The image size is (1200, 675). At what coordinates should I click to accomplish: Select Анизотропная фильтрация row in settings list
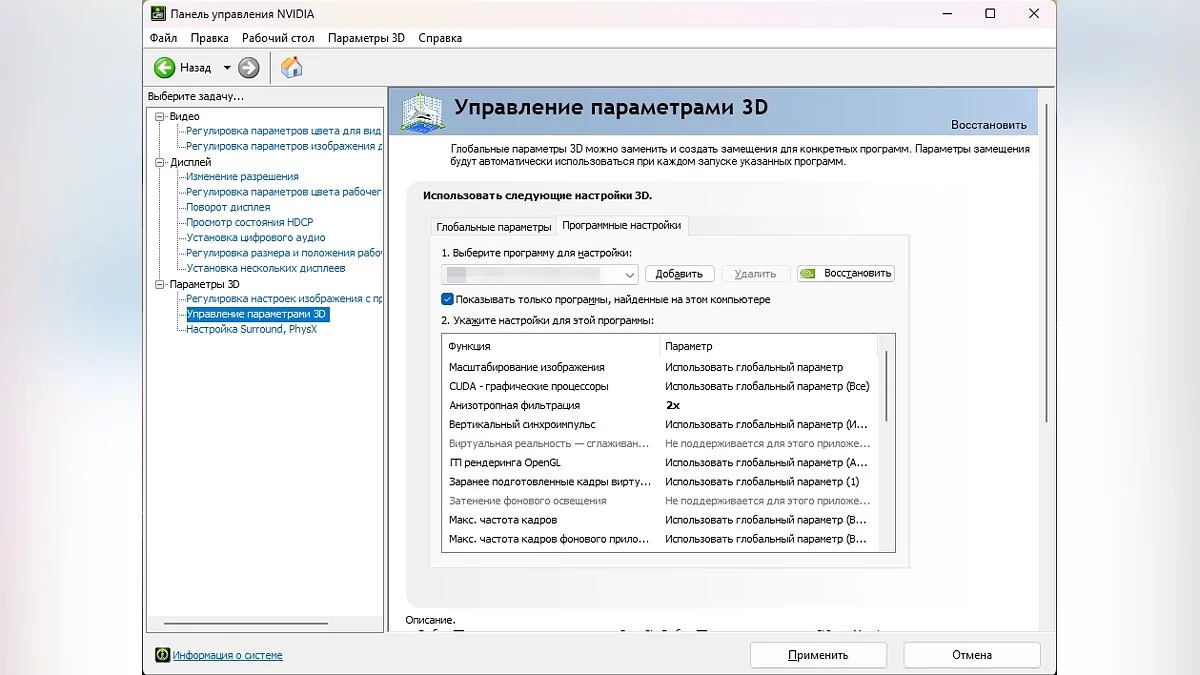click(514, 405)
